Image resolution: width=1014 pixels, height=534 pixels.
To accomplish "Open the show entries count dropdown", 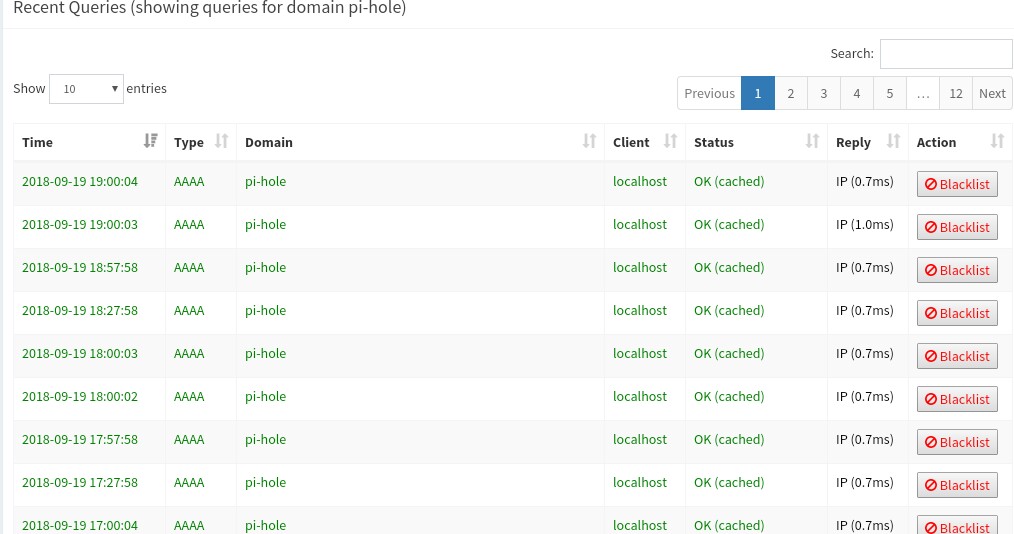I will point(86,89).
